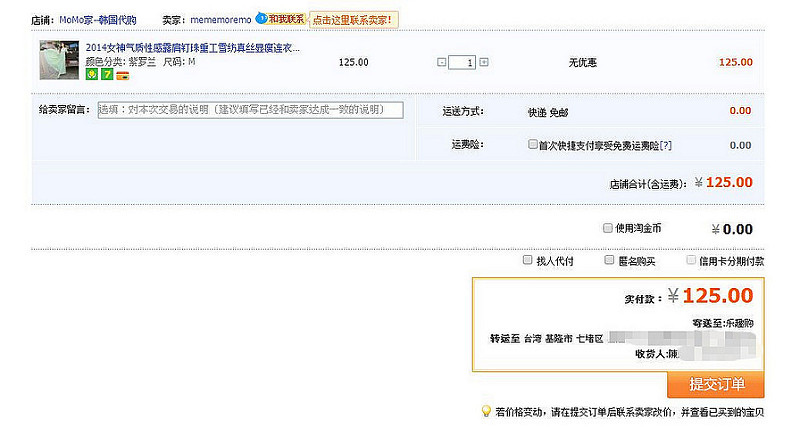Check the 找人代付 option
This screenshot has width=800, height=427.
click(528, 260)
